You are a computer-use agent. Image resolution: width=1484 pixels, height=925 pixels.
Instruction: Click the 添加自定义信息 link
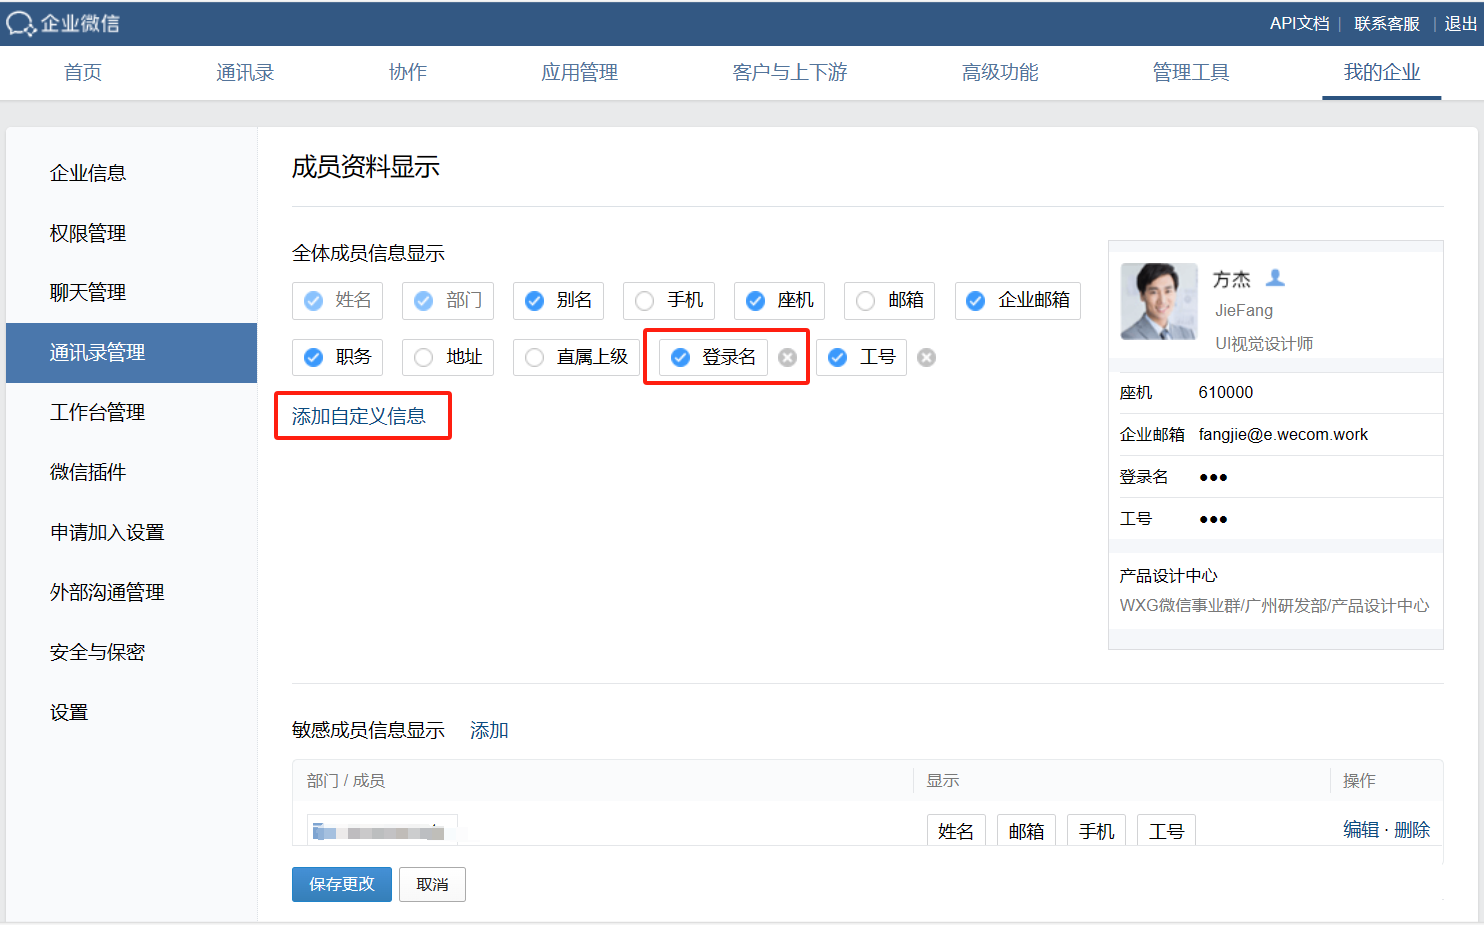[359, 416]
